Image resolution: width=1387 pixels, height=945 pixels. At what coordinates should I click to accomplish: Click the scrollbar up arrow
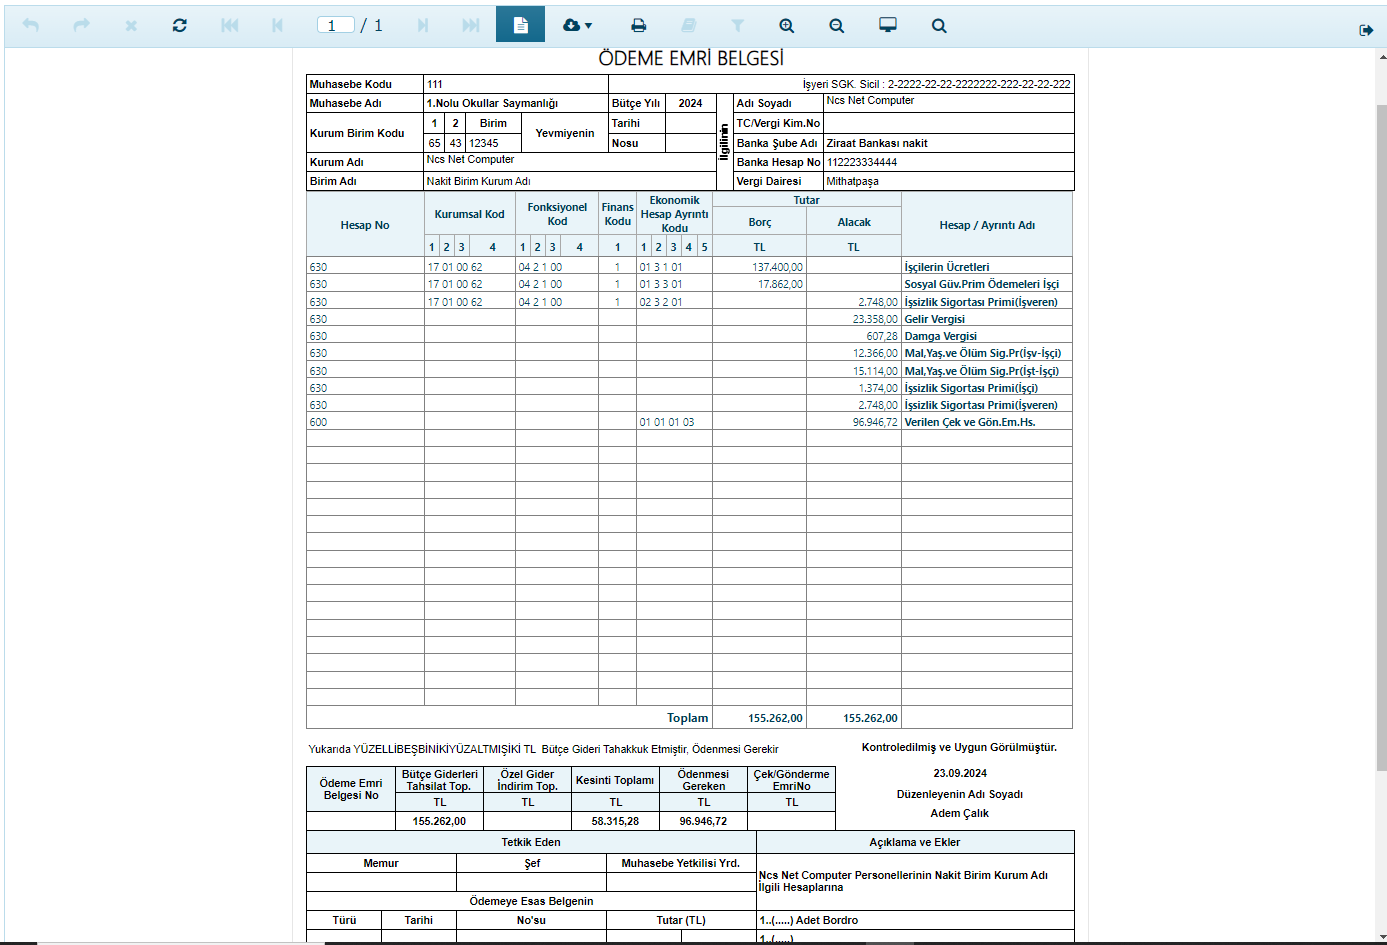pyautogui.click(x=1381, y=56)
